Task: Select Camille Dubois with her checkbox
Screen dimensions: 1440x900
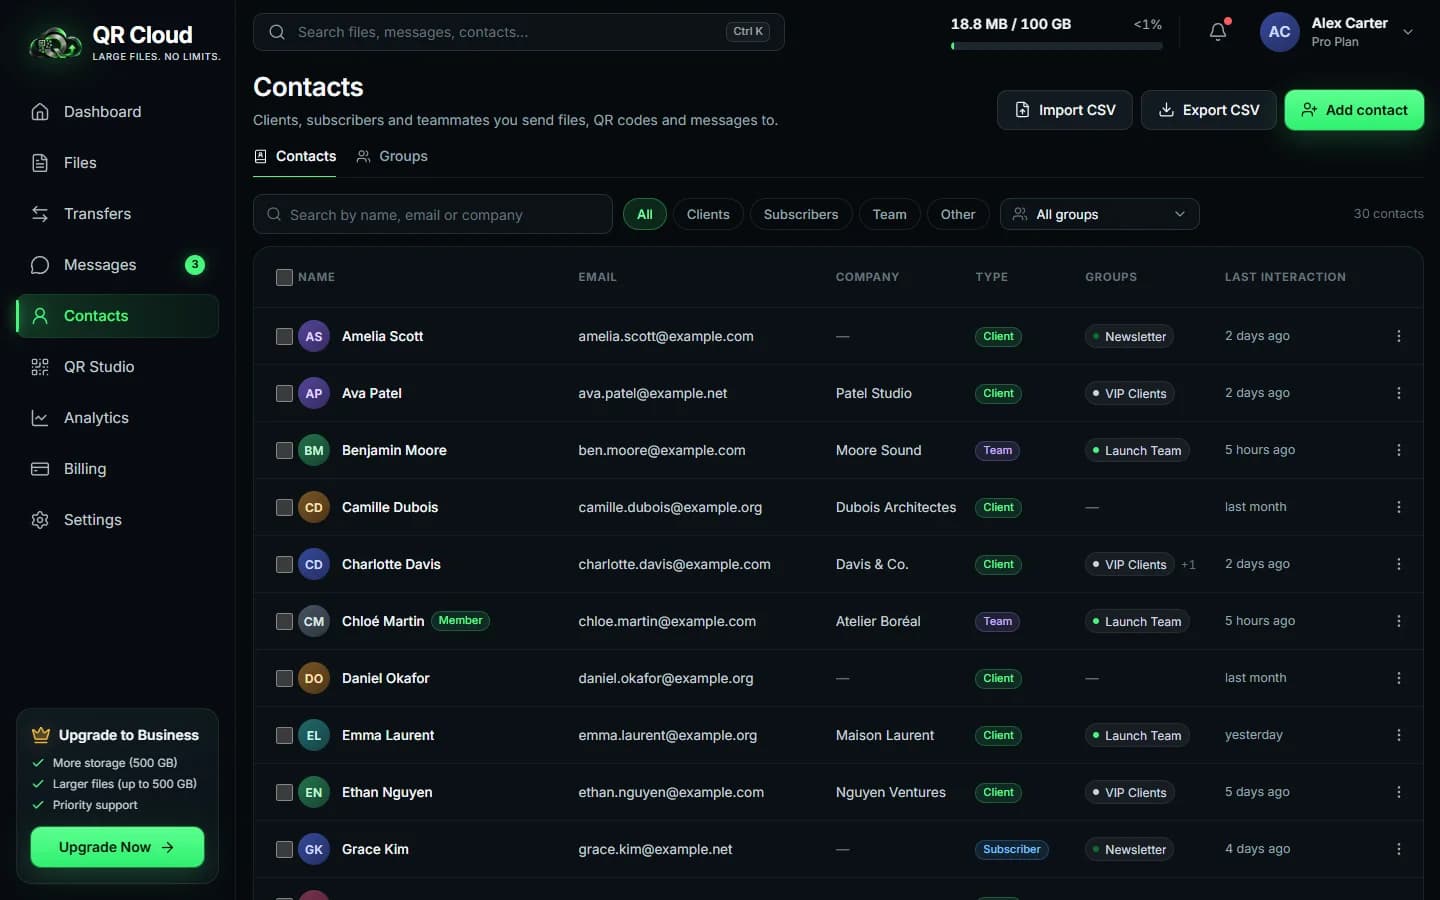Action: click(284, 508)
